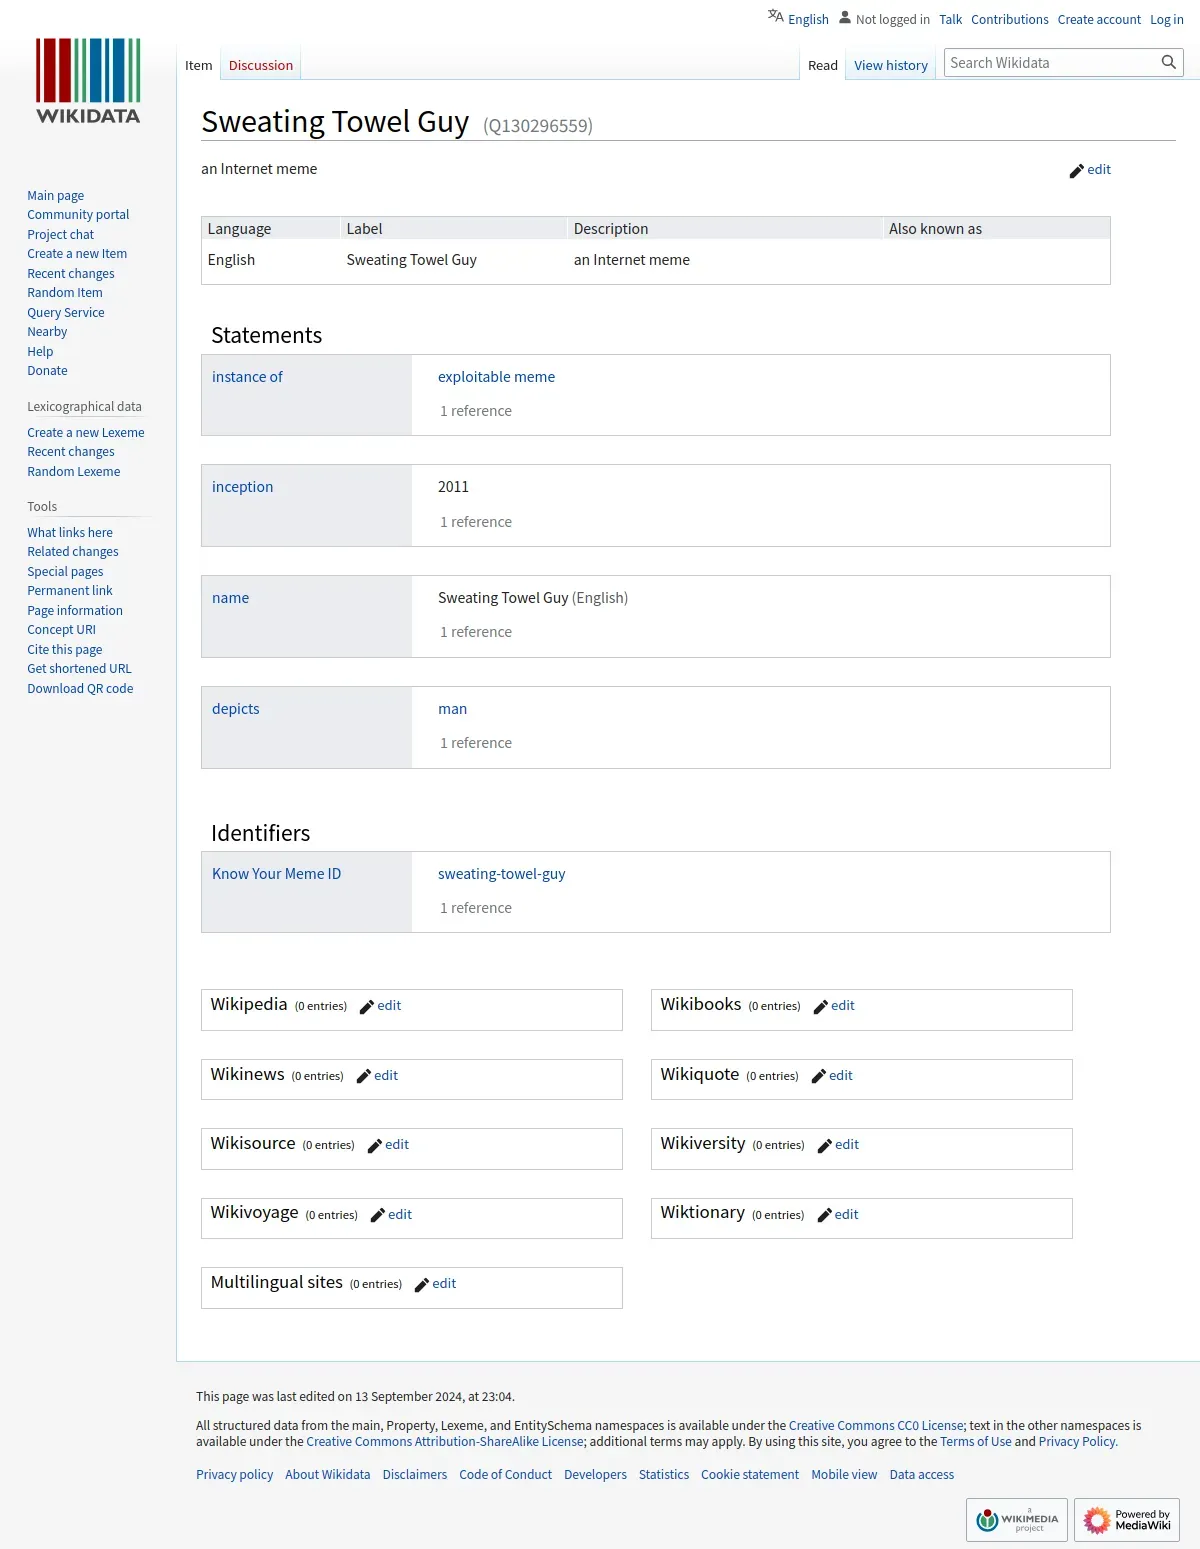Expand the reference under Know Your Meme ID
This screenshot has height=1549, width=1200.
(x=476, y=908)
